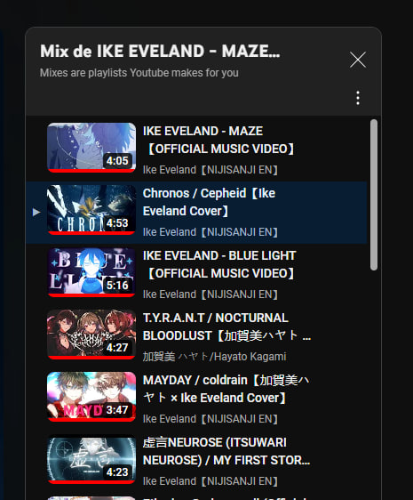Play the BLUE LIGHT video thumbnail

(x=91, y=272)
